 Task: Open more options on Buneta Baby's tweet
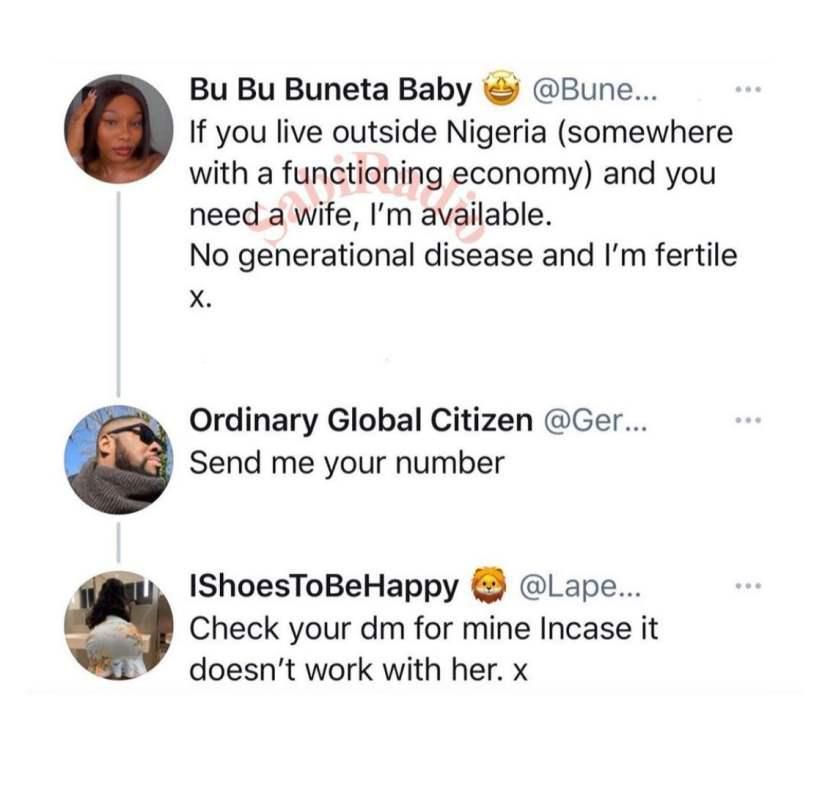pyautogui.click(x=748, y=90)
